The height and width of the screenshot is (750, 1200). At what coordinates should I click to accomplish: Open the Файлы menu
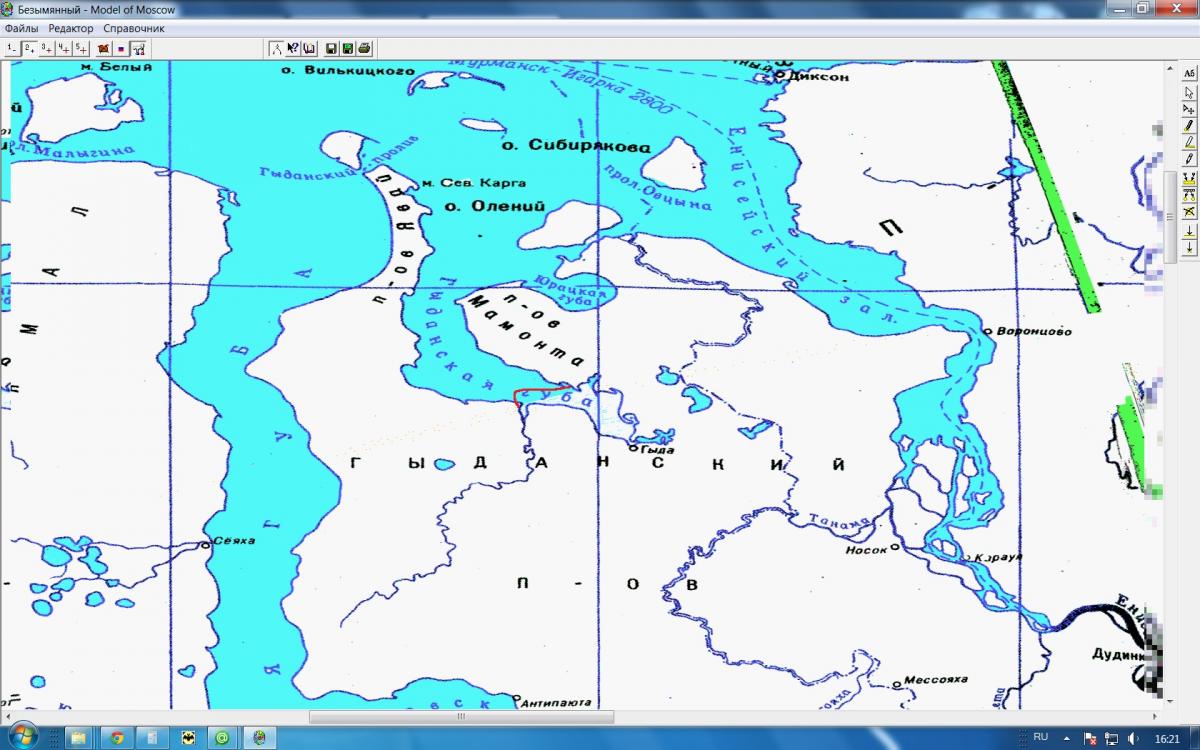[x=21, y=29]
